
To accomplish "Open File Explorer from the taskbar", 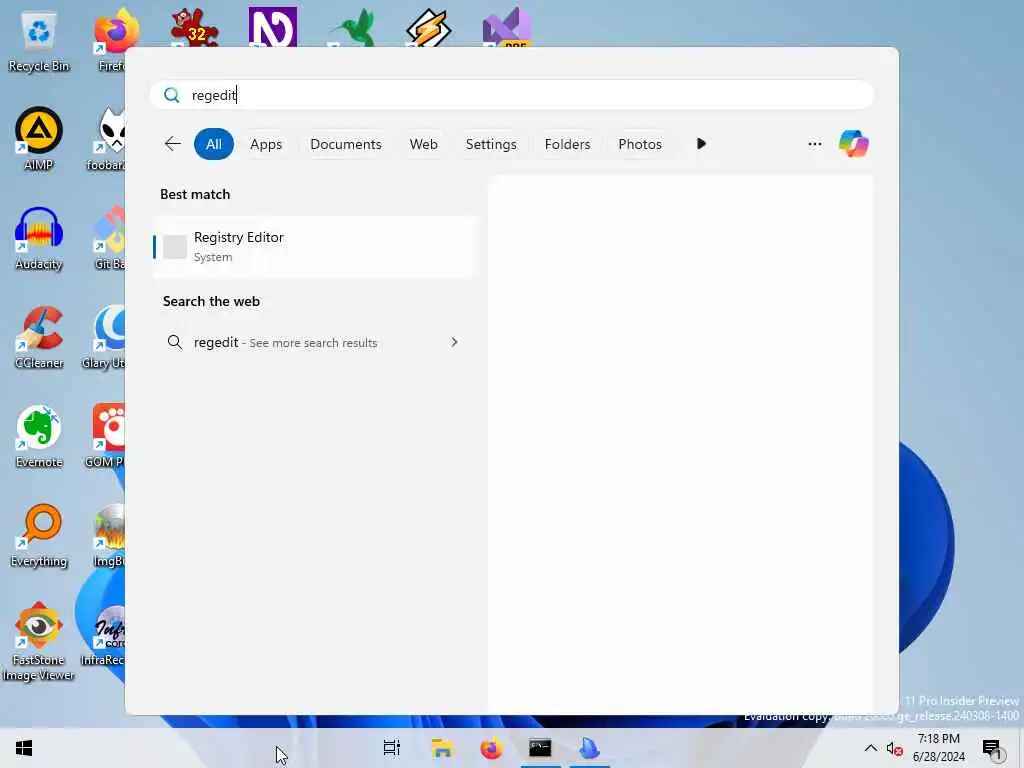I will tap(442, 748).
